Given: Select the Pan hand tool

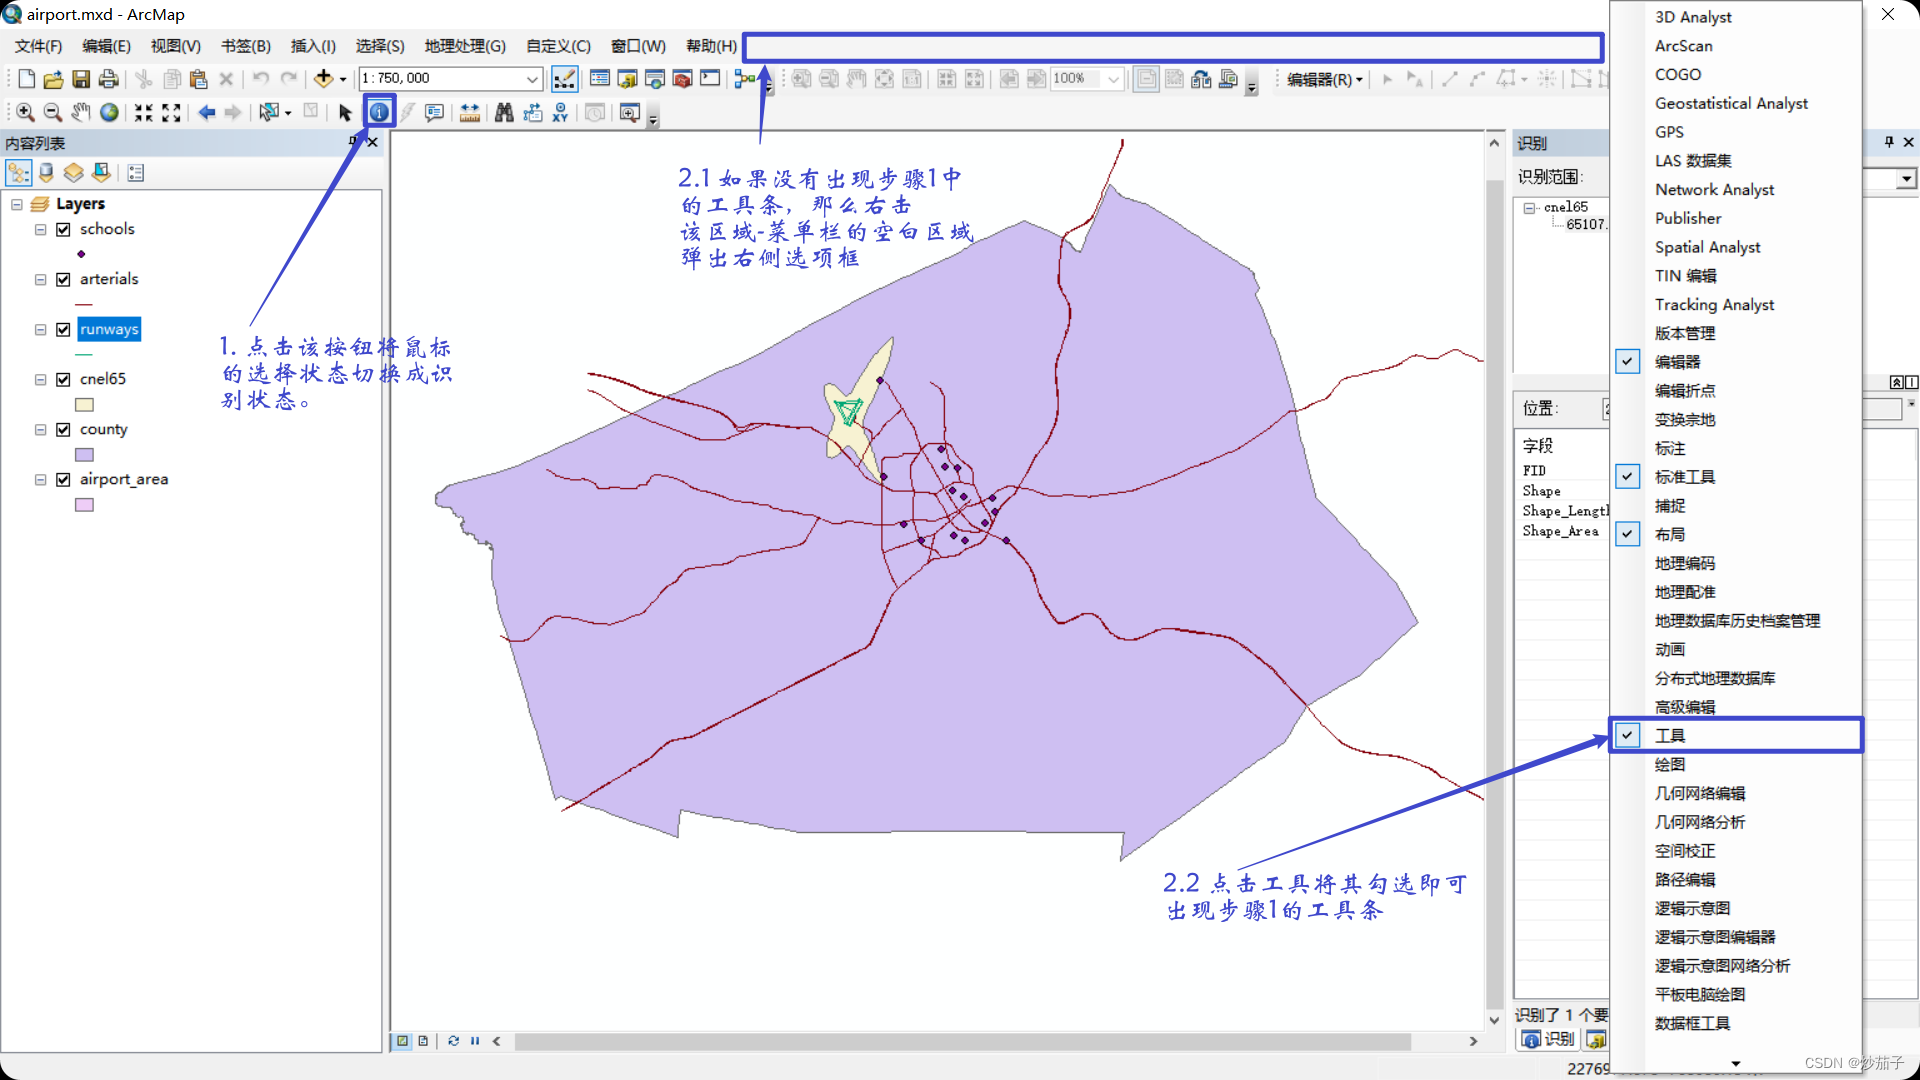Looking at the screenshot, I should point(81,113).
